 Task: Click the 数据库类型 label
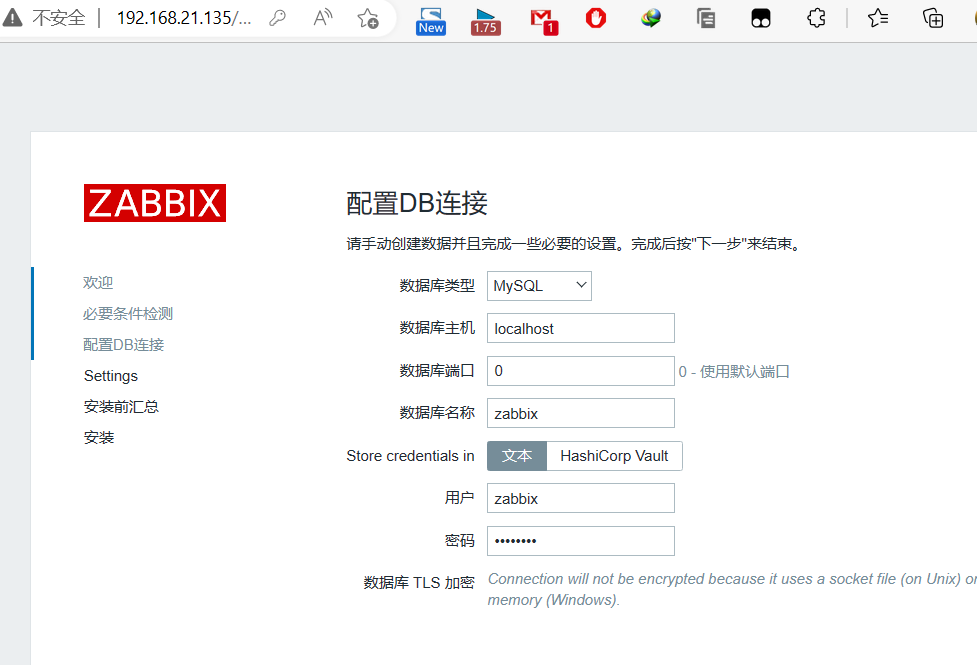[437, 285]
